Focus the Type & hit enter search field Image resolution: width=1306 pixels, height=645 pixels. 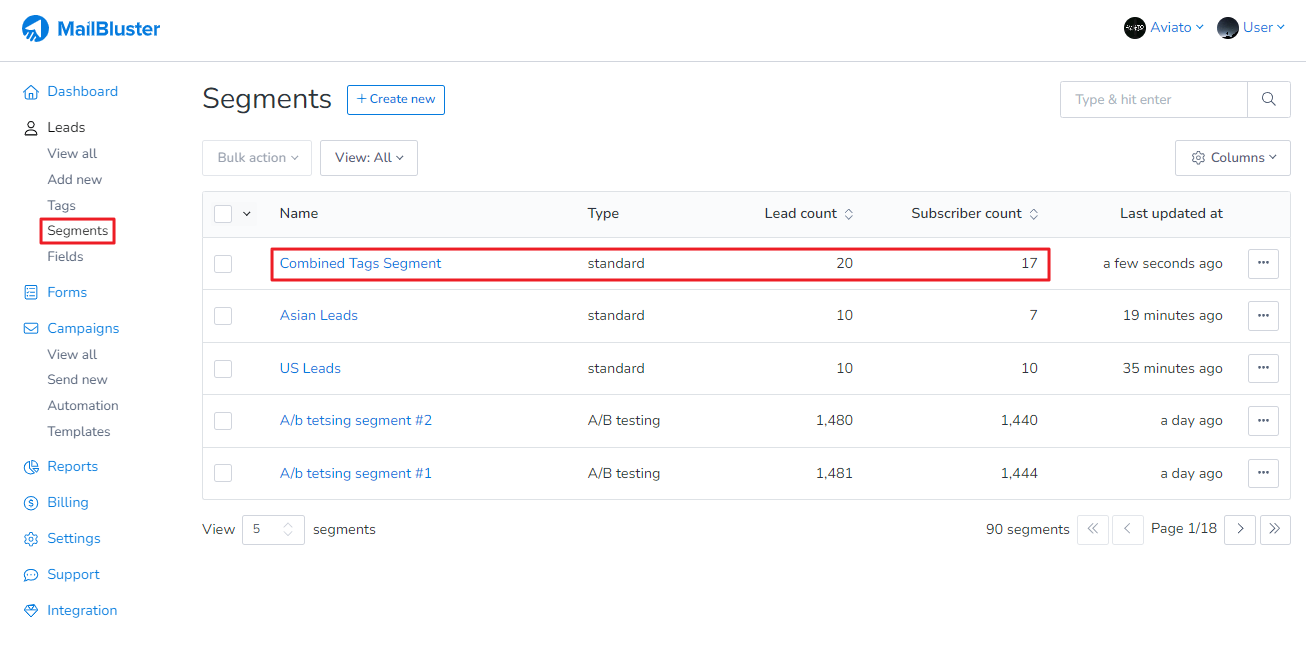click(1153, 100)
